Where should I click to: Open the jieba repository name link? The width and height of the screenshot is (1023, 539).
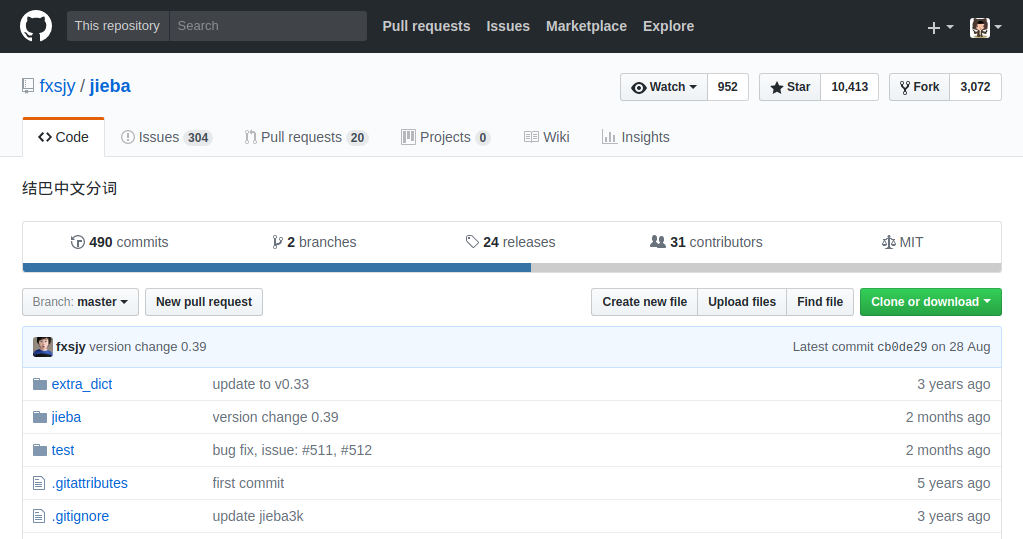(x=110, y=86)
